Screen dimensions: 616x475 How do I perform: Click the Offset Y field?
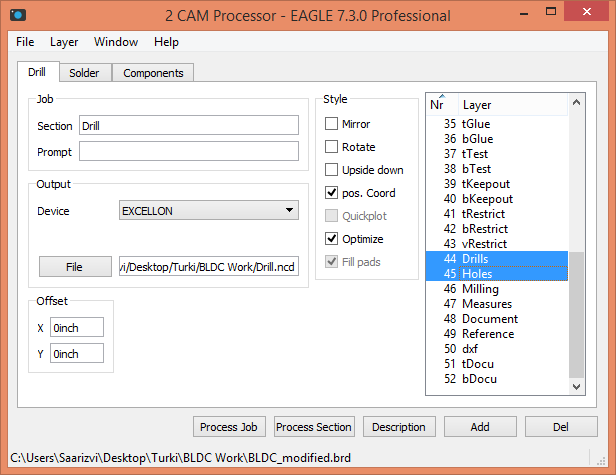click(77, 353)
